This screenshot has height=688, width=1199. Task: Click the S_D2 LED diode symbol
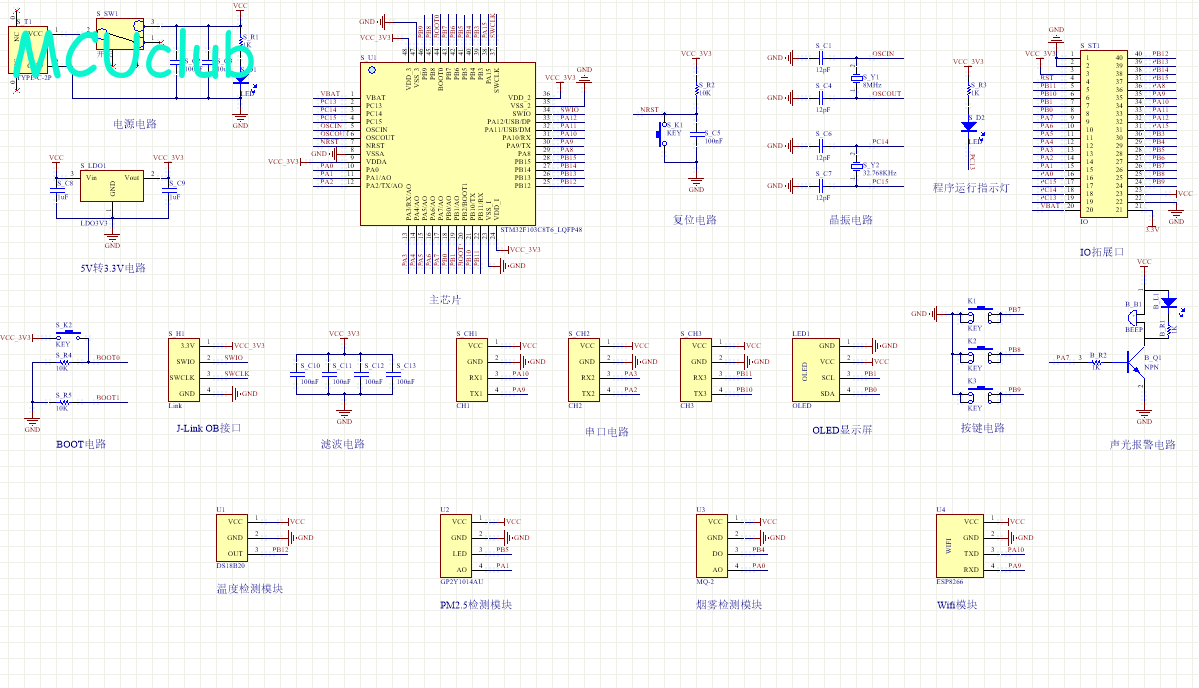[x=970, y=127]
